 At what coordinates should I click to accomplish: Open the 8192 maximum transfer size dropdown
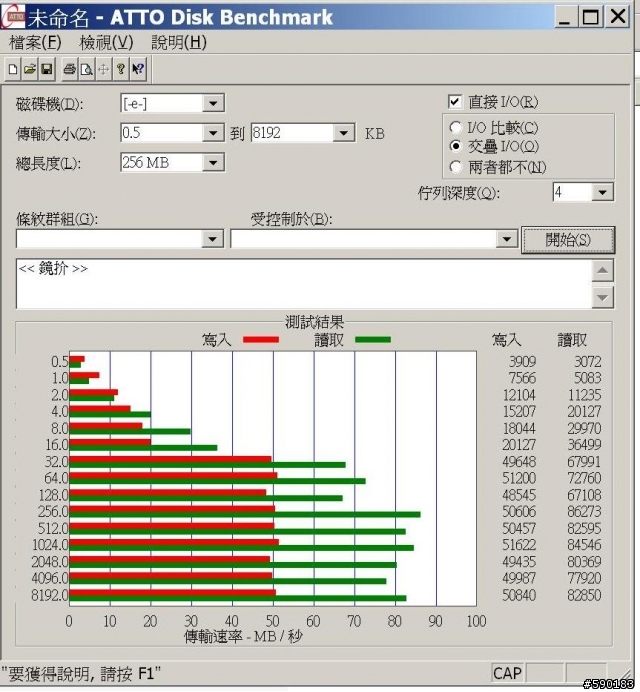click(x=343, y=133)
